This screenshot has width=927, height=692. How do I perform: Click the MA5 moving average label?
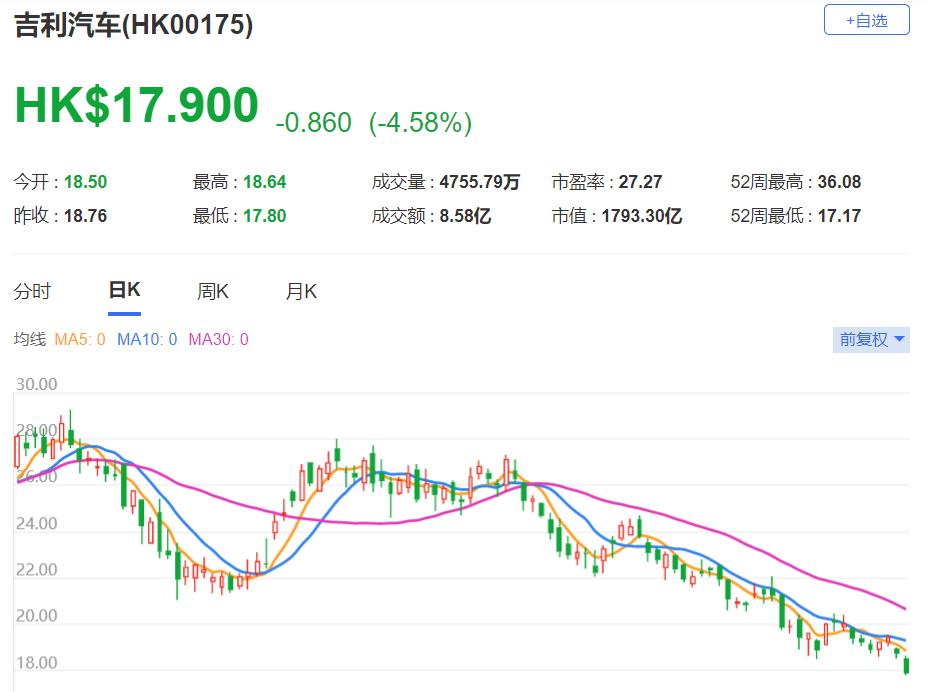coord(80,339)
